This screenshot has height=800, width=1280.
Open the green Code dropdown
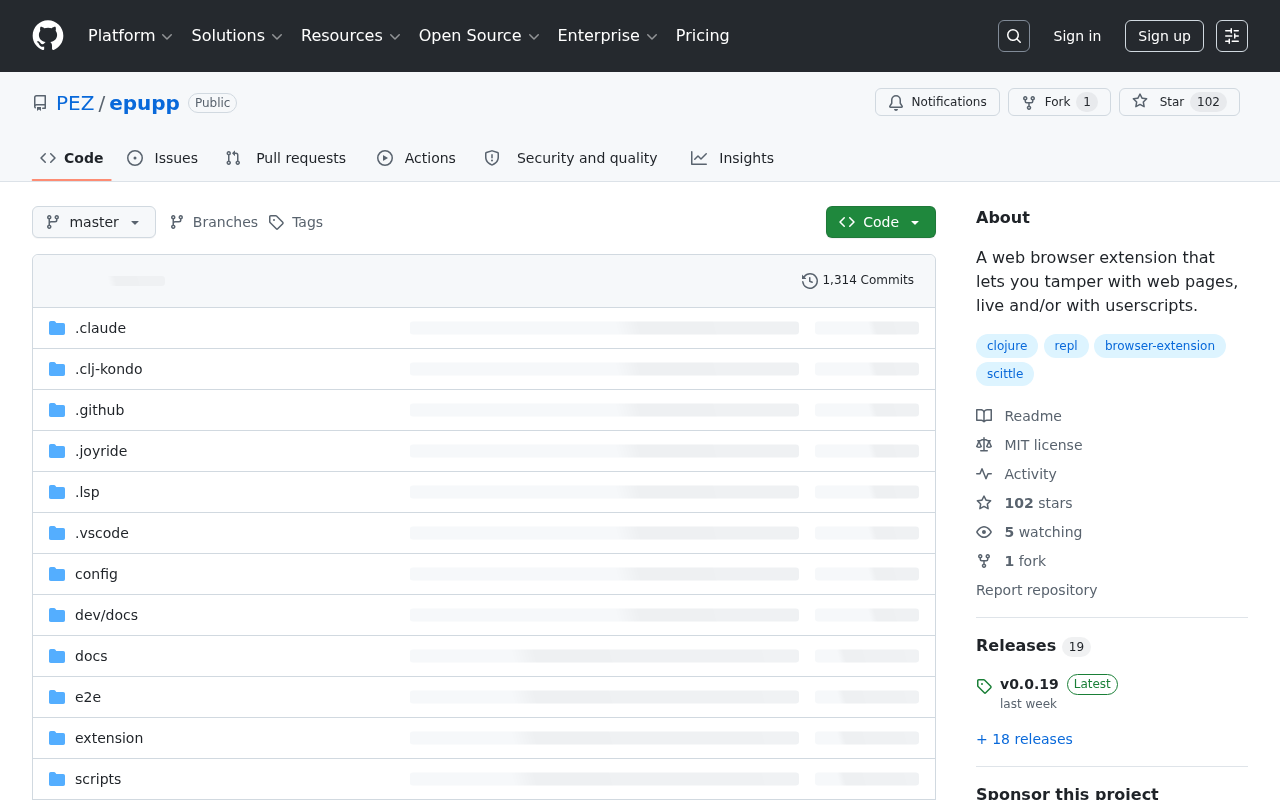(x=881, y=222)
